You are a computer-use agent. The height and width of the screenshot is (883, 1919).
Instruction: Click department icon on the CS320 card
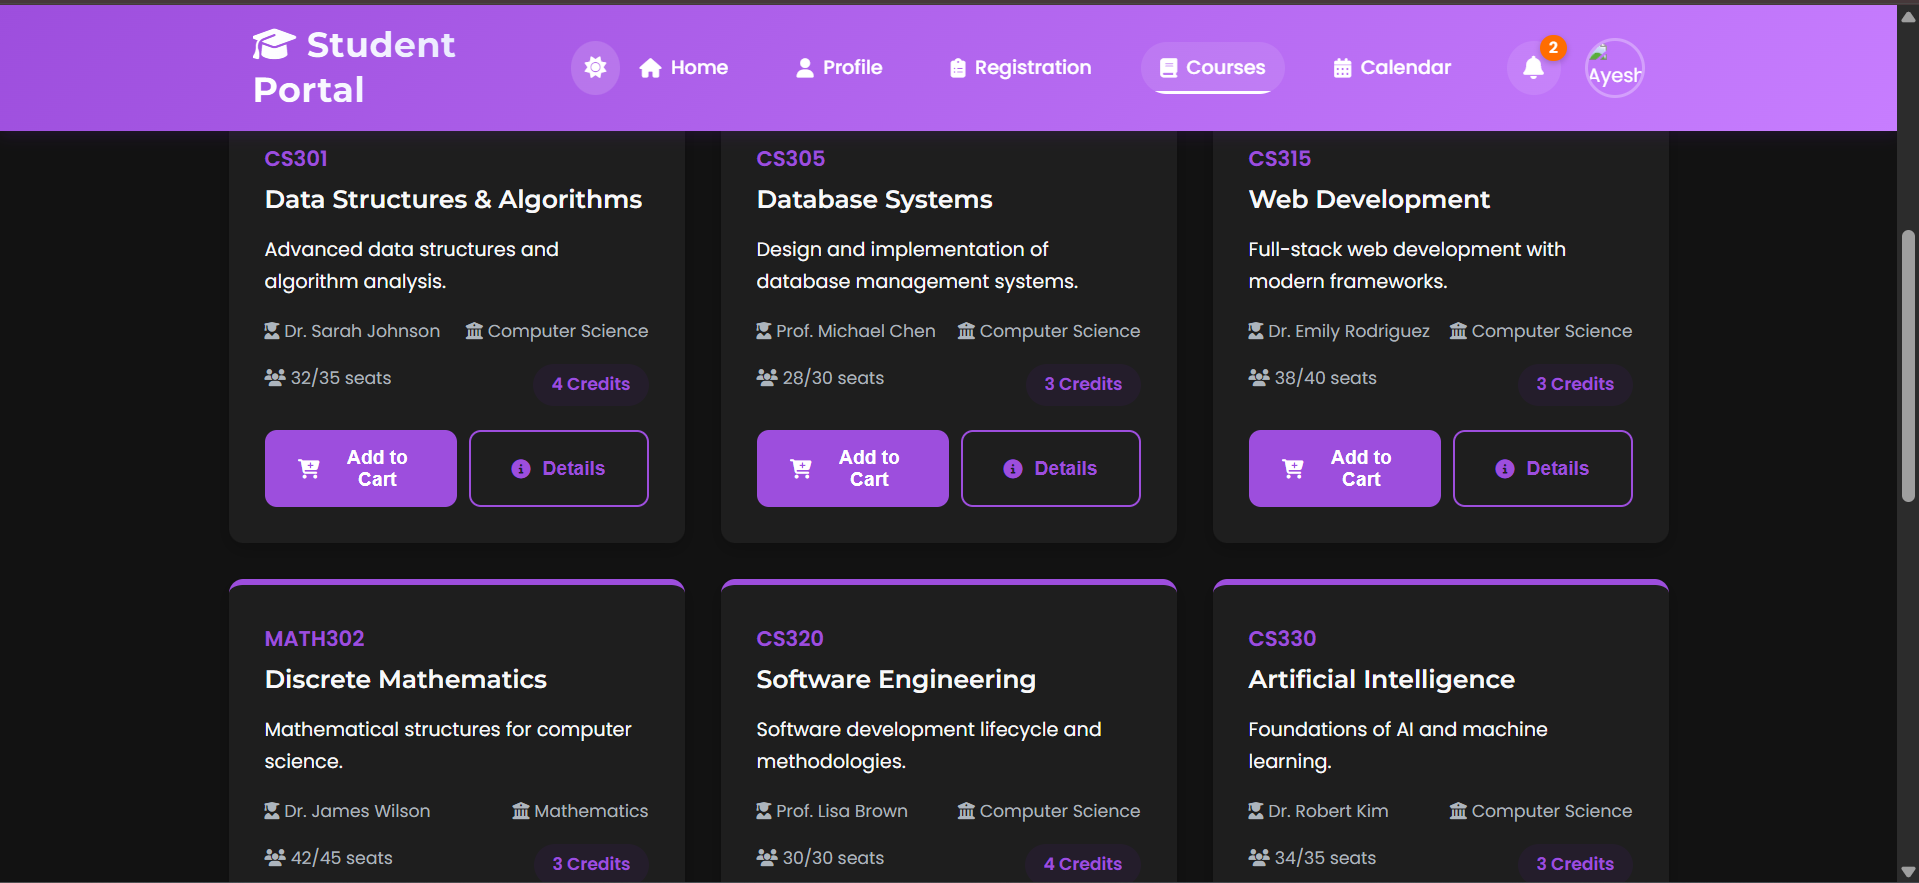[967, 810]
